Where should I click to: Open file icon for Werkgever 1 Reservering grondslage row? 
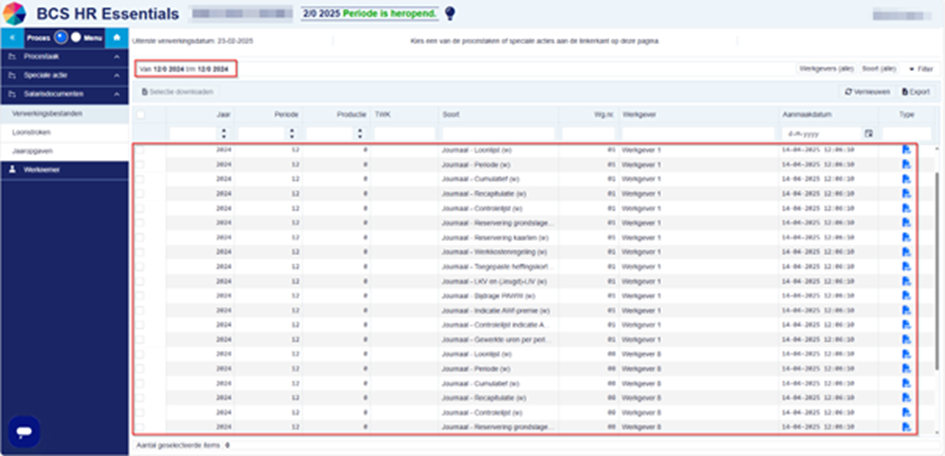point(906,223)
